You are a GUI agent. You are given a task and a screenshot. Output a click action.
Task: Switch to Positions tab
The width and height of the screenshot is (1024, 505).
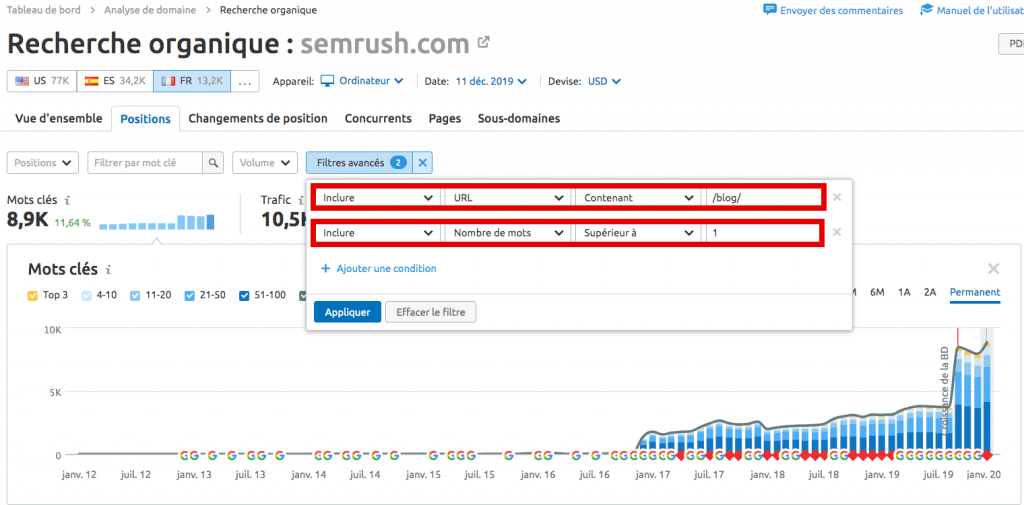(146, 119)
